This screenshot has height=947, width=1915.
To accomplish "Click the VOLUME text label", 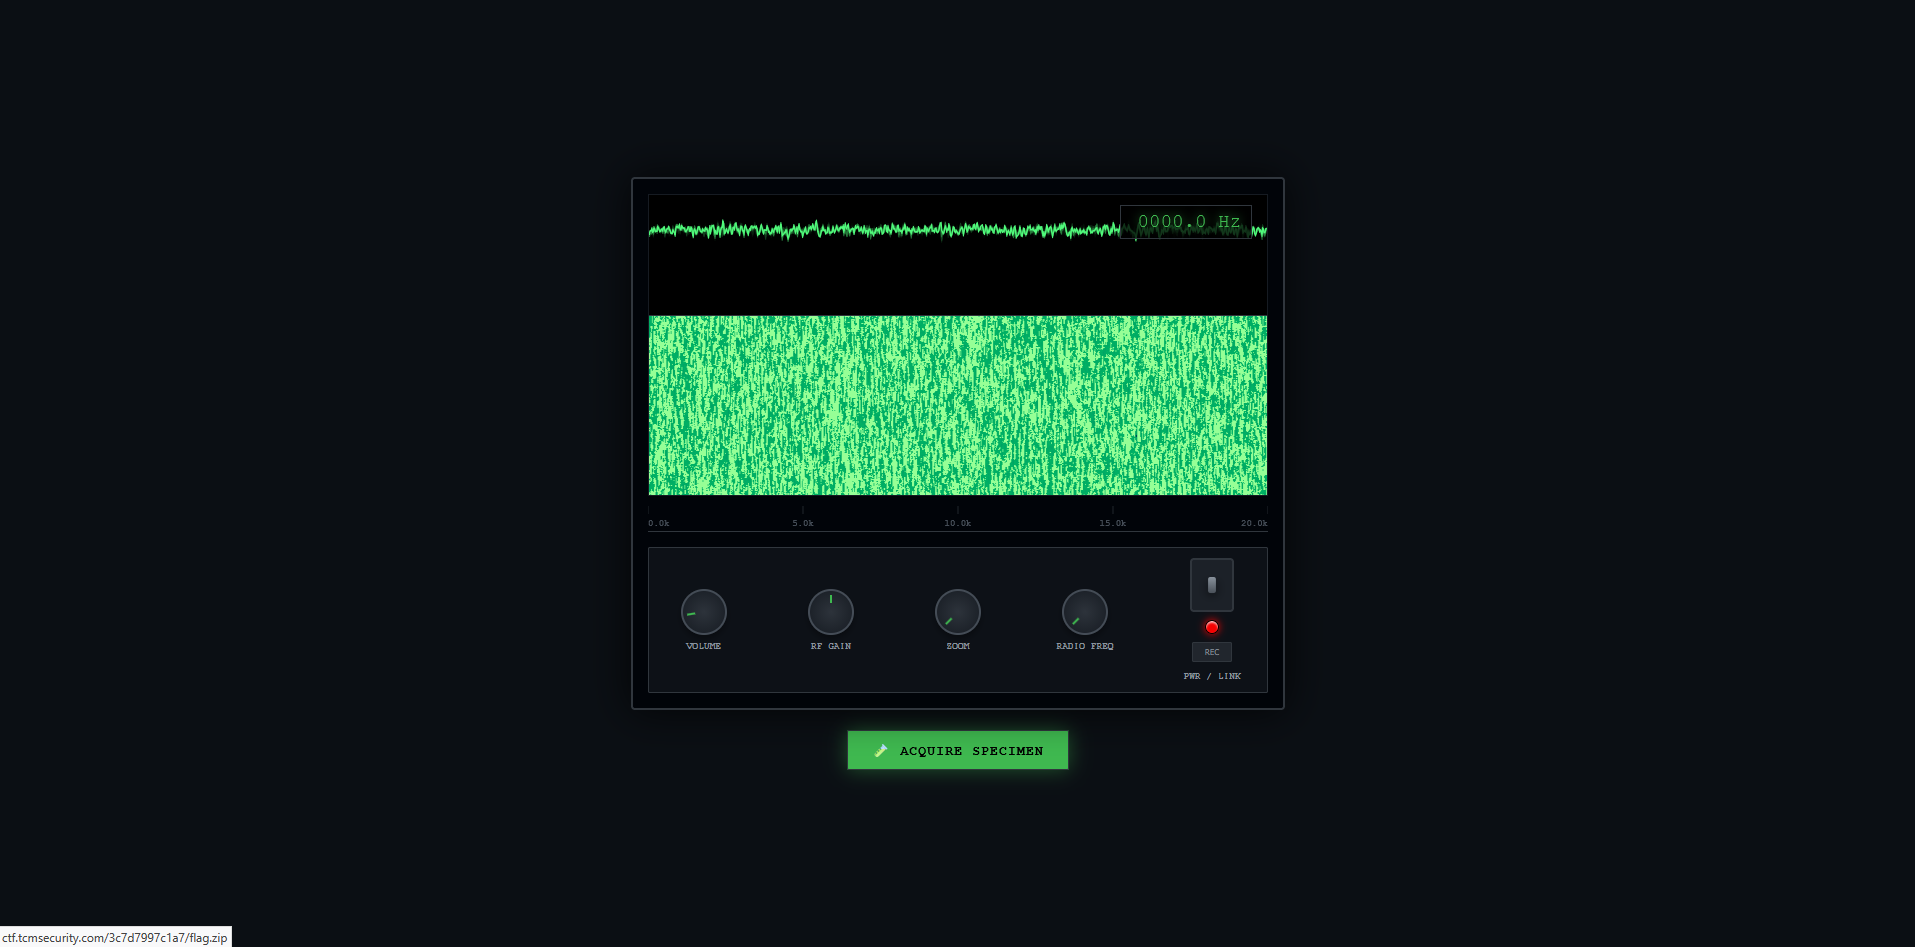I will tap(703, 646).
